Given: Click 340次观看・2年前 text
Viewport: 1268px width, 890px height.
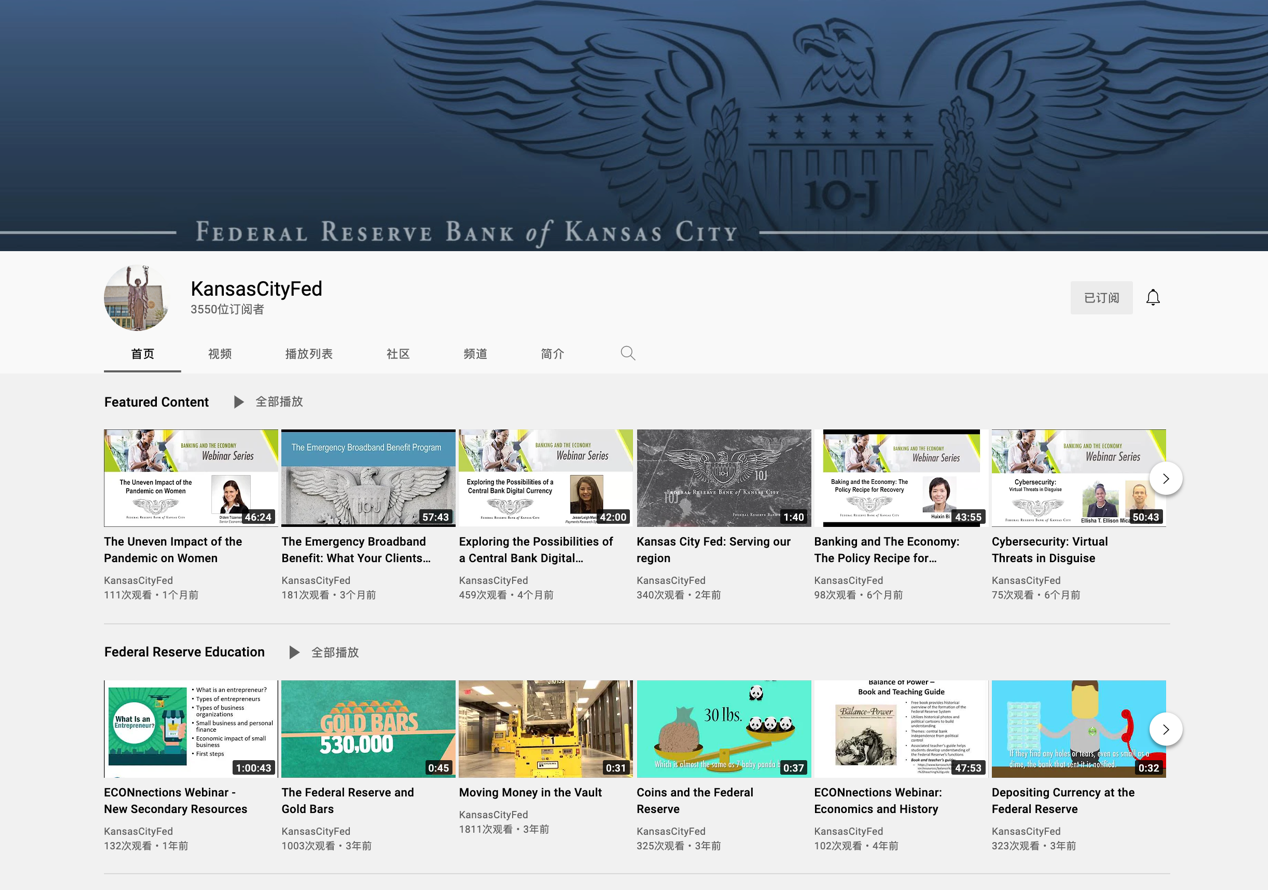Looking at the screenshot, I should coord(678,595).
